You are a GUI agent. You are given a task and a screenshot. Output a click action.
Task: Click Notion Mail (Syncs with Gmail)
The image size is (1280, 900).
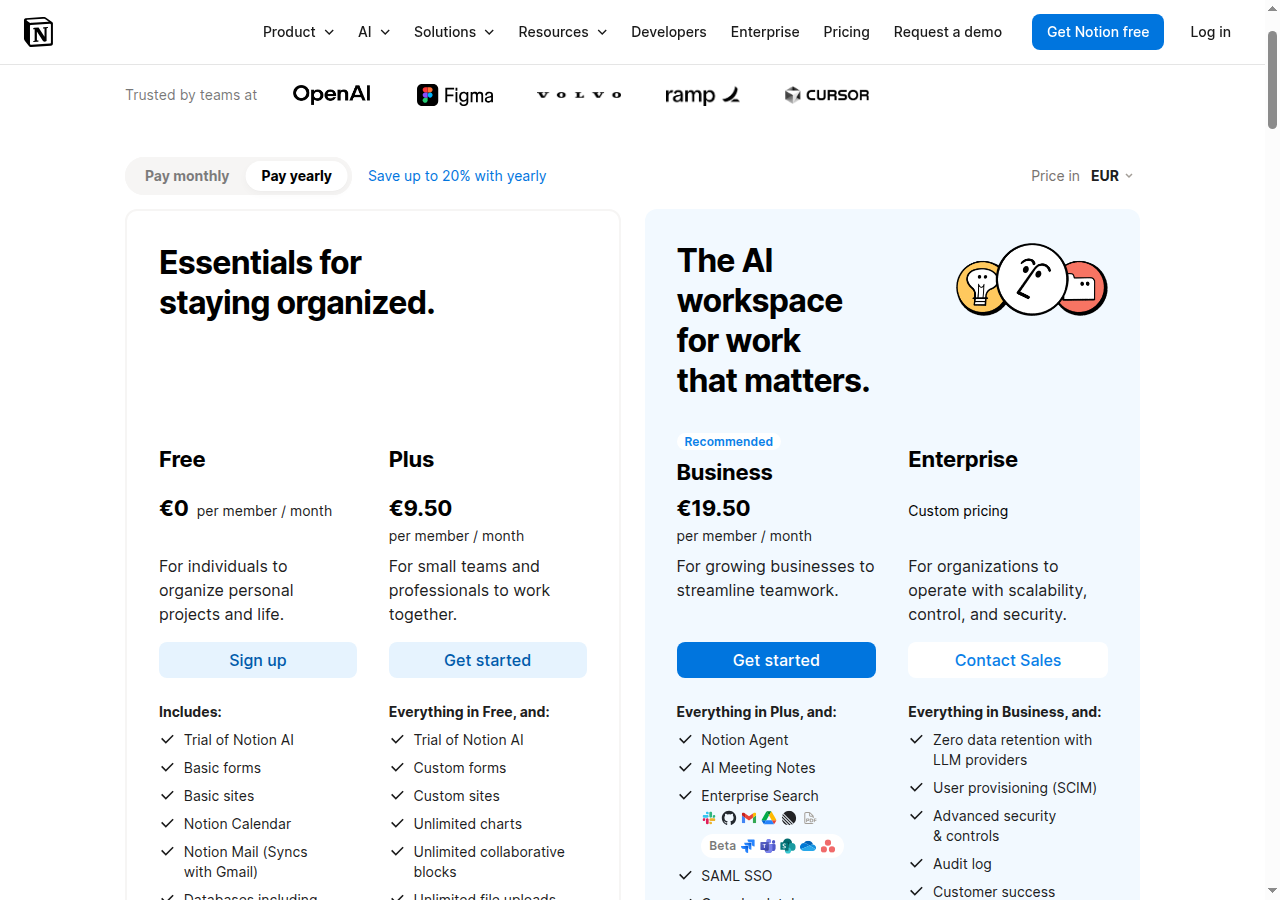246,862
